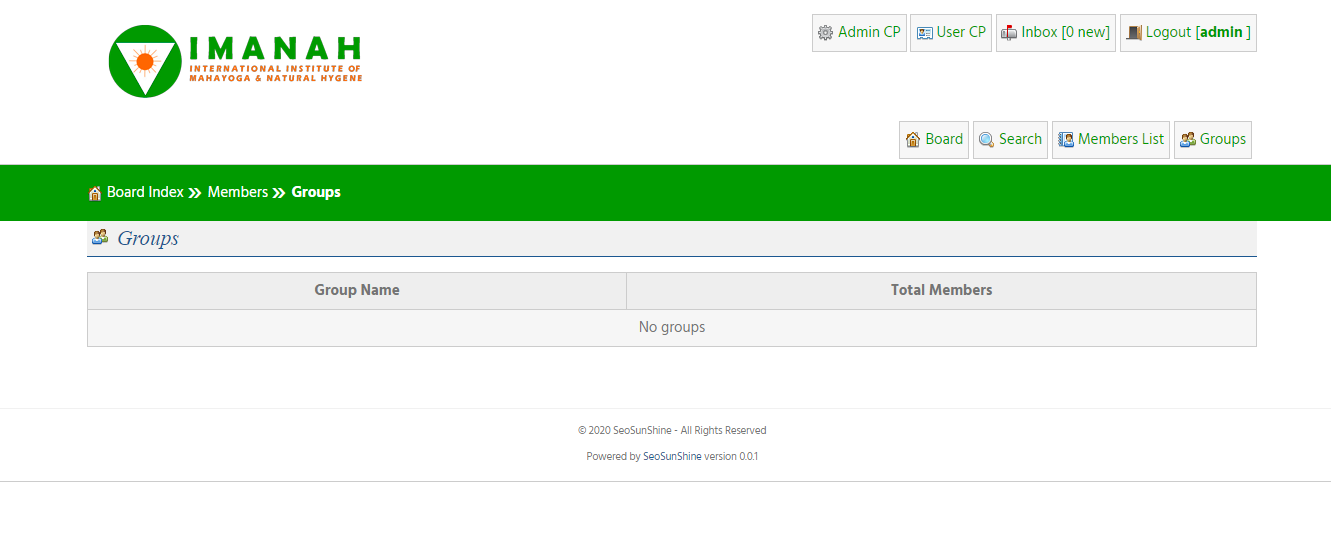Go to Board Index breadcrumb
This screenshot has width=1331, height=535.
coord(145,192)
